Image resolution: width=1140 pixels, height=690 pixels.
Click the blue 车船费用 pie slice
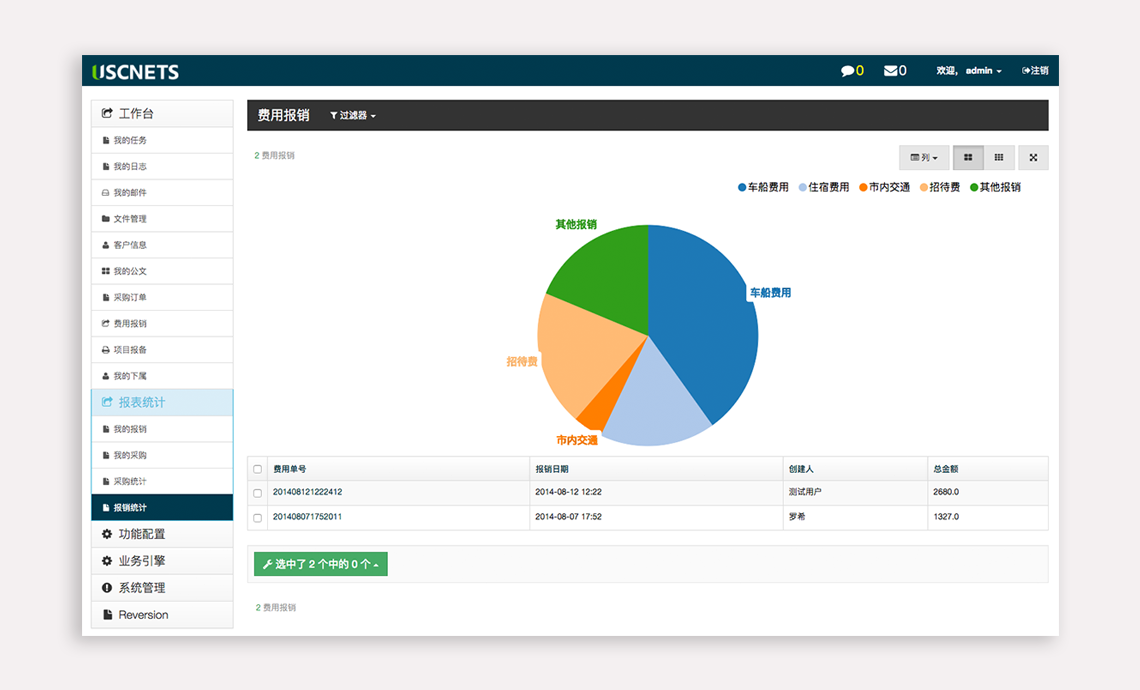click(705, 320)
